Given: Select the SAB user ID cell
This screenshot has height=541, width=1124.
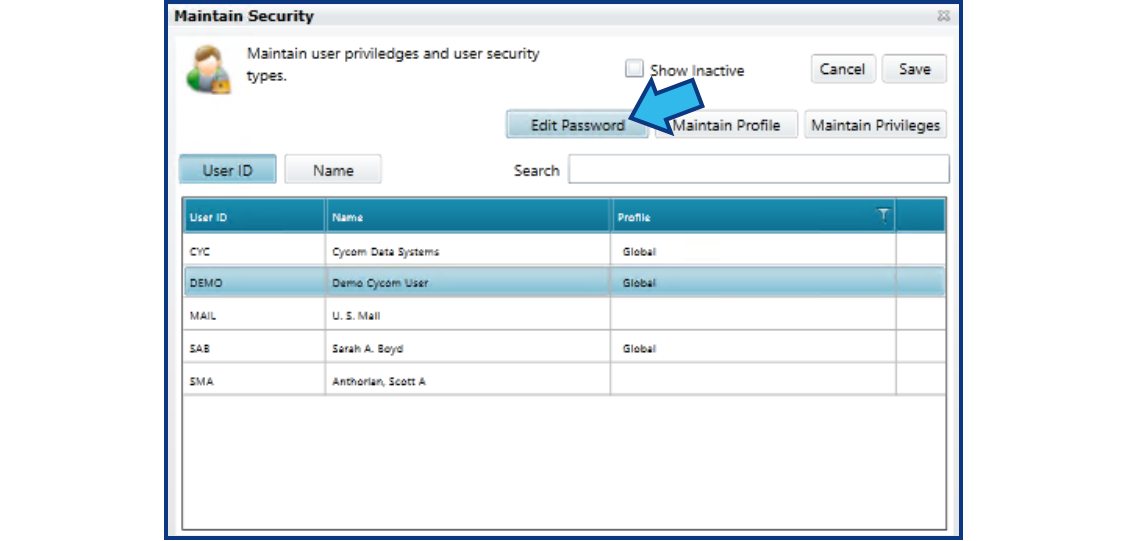Looking at the screenshot, I should coord(254,348).
